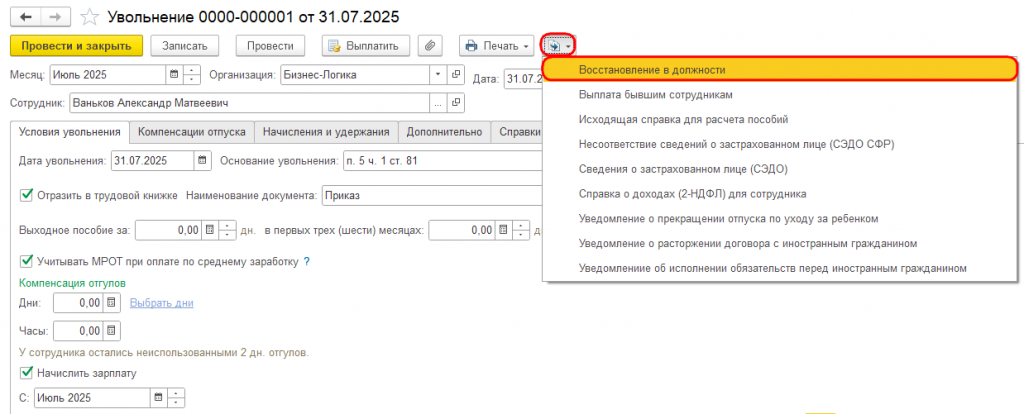This screenshot has height=414, width=1024.
Task: Click the Основание увольнения field
Action: 442,160
